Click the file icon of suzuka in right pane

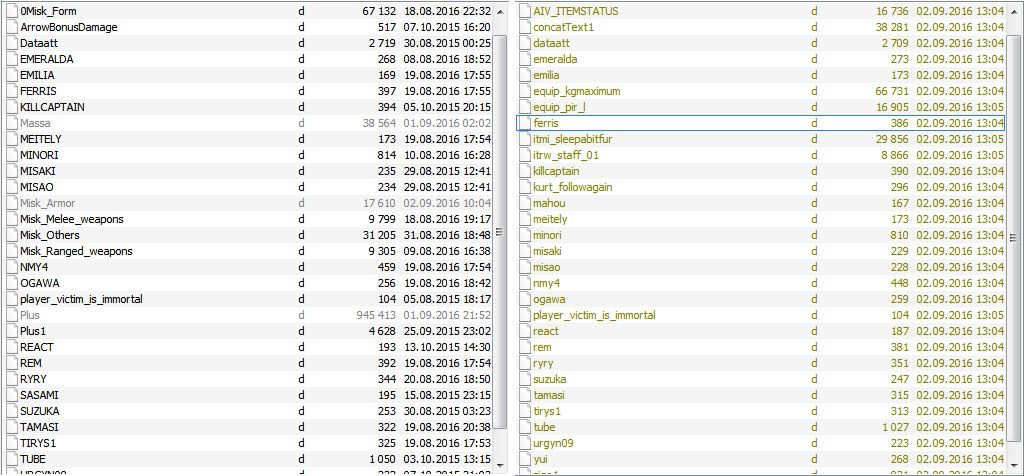pyautogui.click(x=524, y=379)
